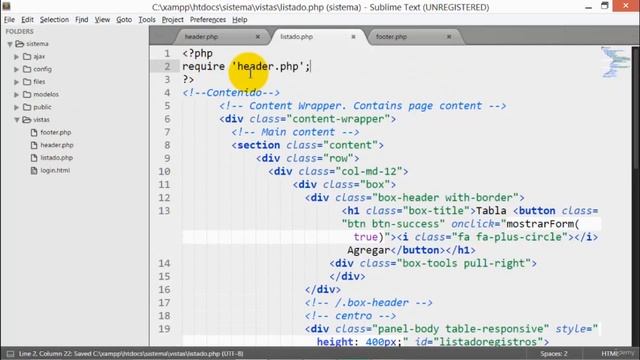Select the modelos folder label
Image resolution: width=640 pixels, height=360 pixels.
[46, 94]
